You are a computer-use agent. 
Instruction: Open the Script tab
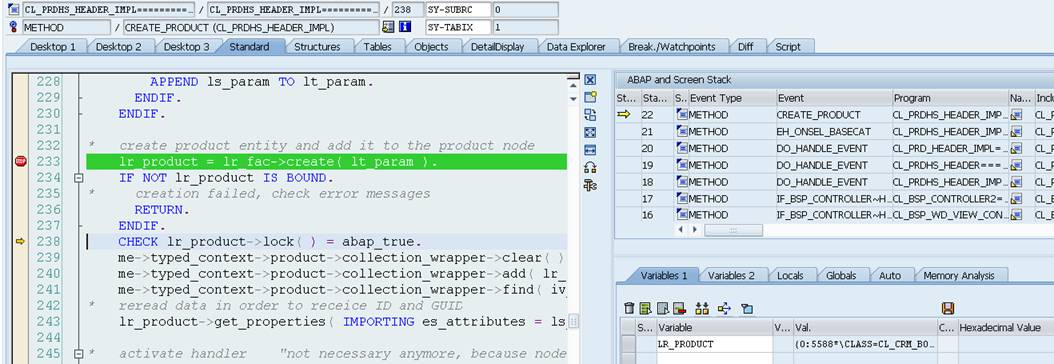[x=788, y=46]
